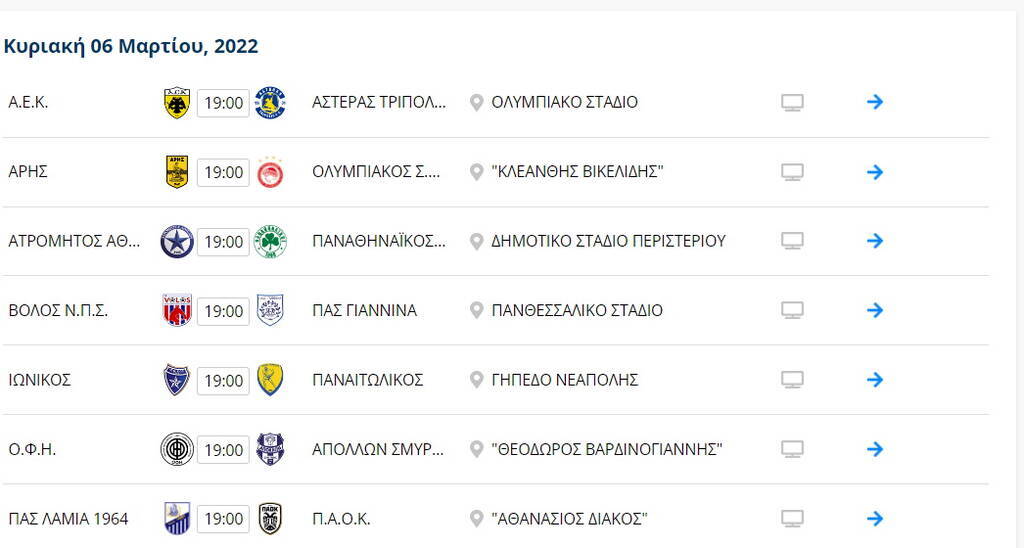This screenshot has height=548, width=1024.
Task: Click the Κυριακή 06 Μαρτίου, 2022 date heading
Action: (x=131, y=46)
